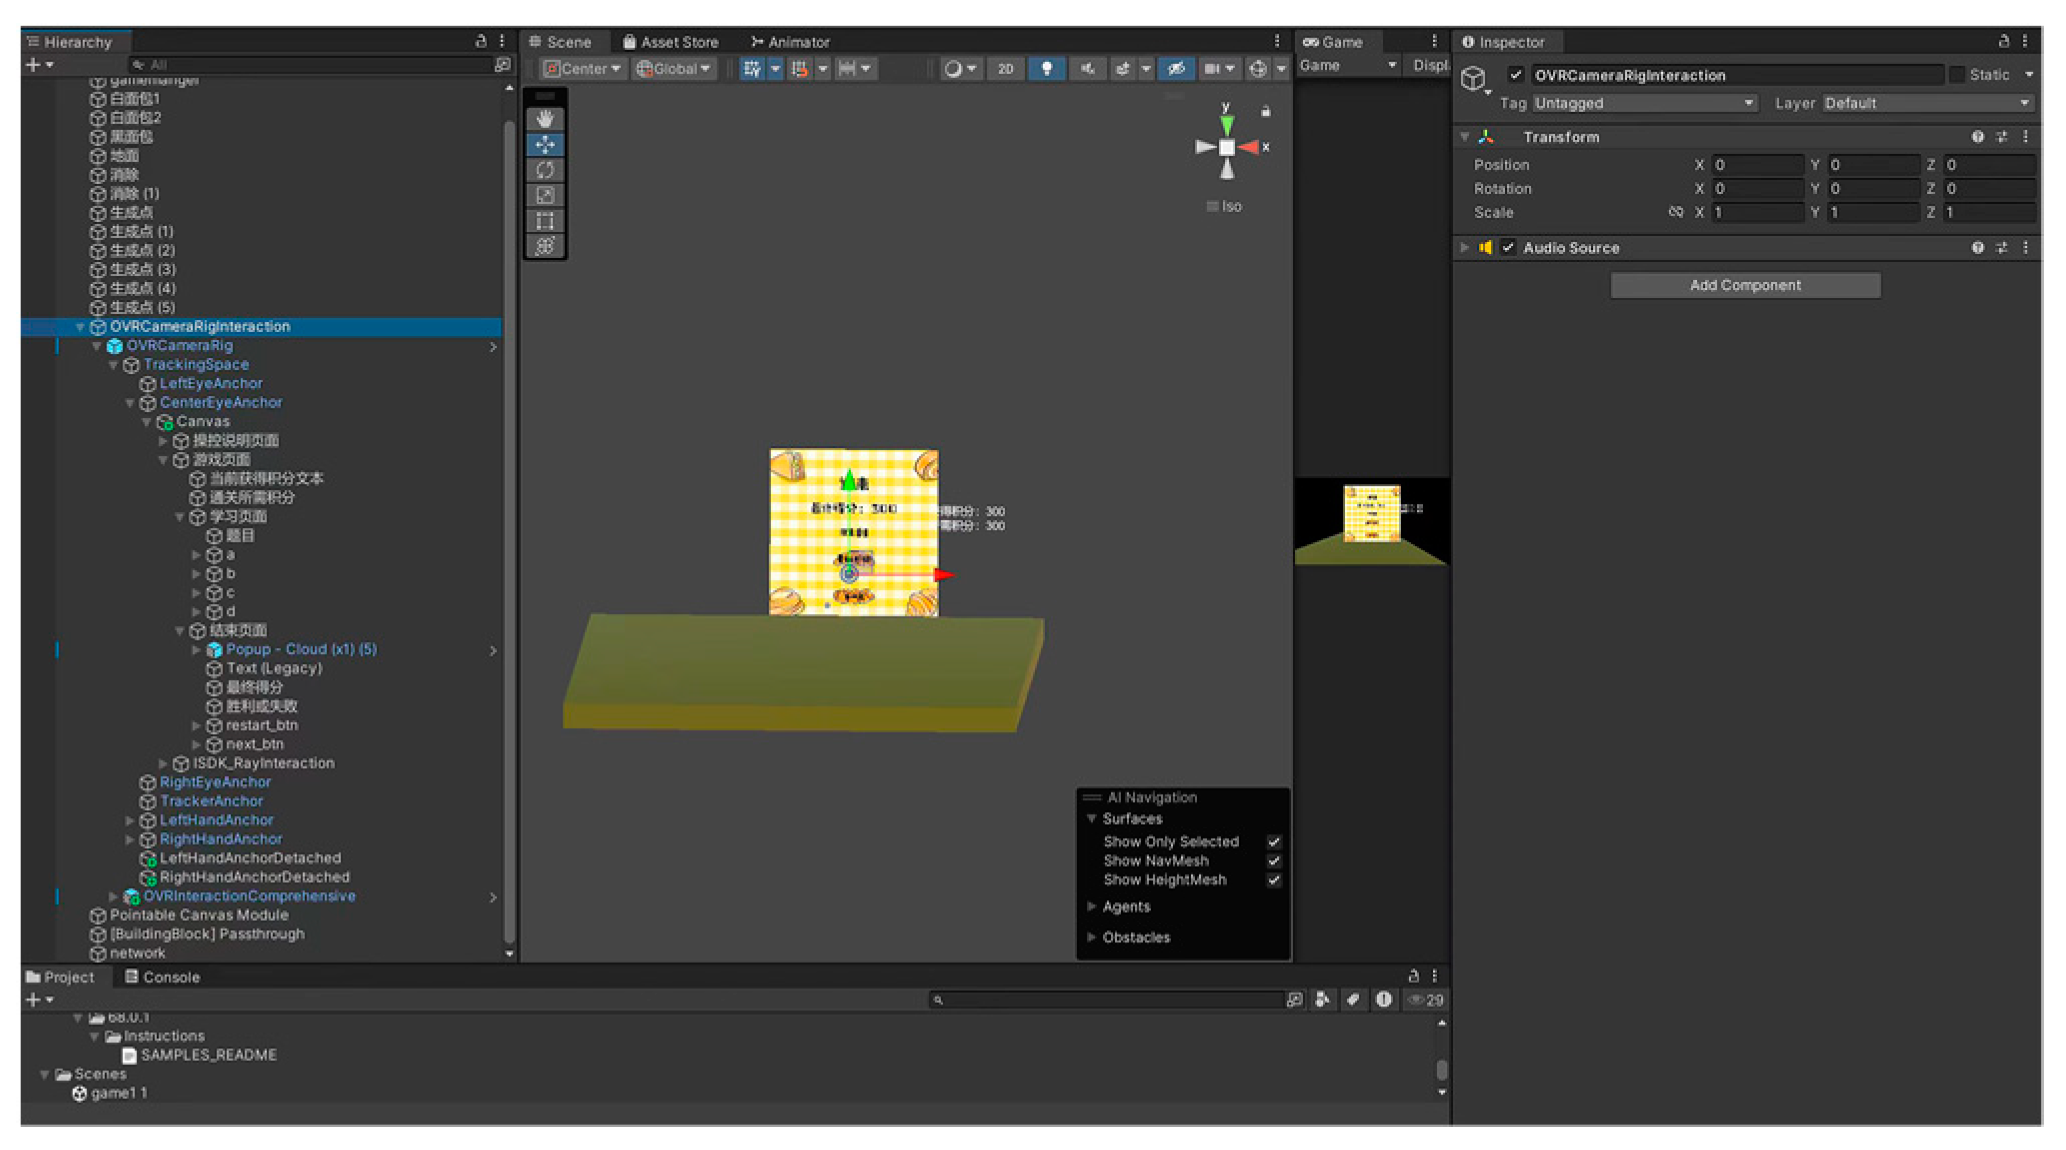Viewport: 2066px width, 1150px height.
Task: Open the Global orientation dropdown
Action: pyautogui.click(x=674, y=68)
